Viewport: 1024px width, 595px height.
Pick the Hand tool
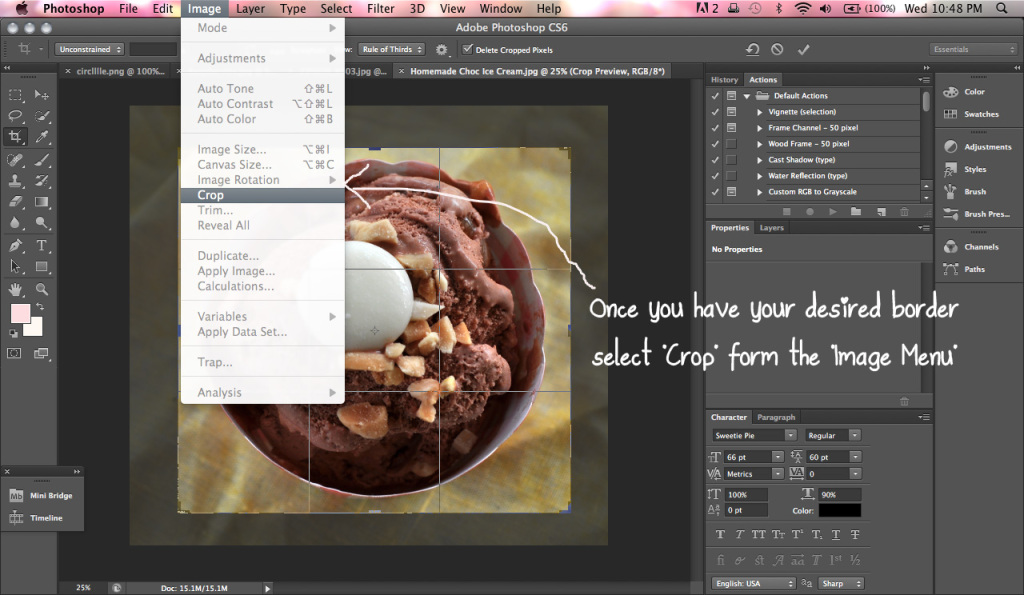[x=16, y=289]
